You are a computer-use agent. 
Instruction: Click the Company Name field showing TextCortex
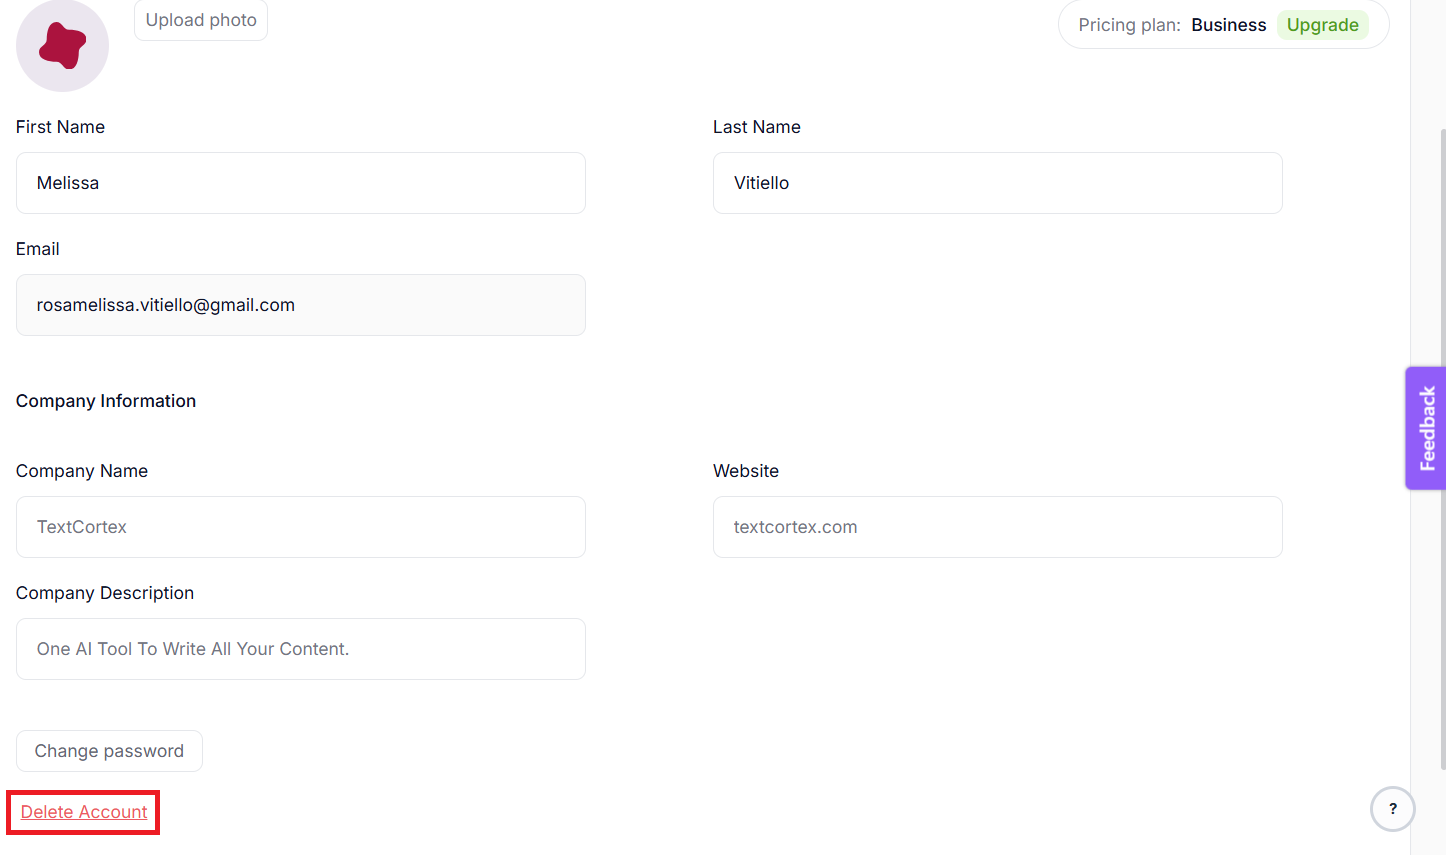pyautogui.click(x=300, y=527)
